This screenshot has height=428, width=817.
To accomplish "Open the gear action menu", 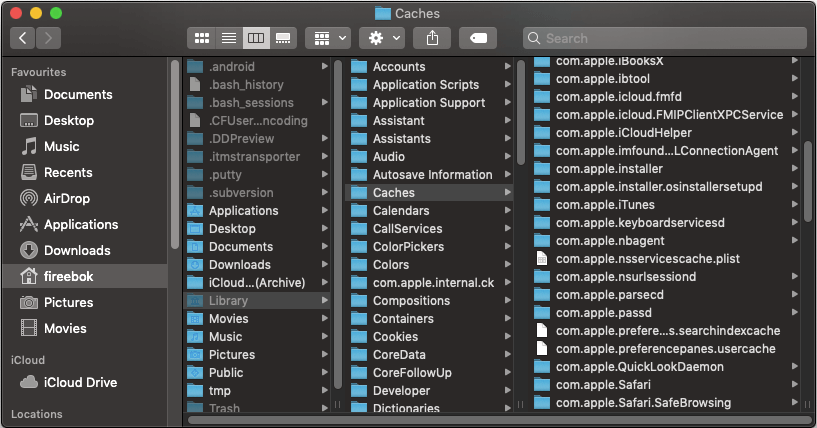I will click(384, 38).
